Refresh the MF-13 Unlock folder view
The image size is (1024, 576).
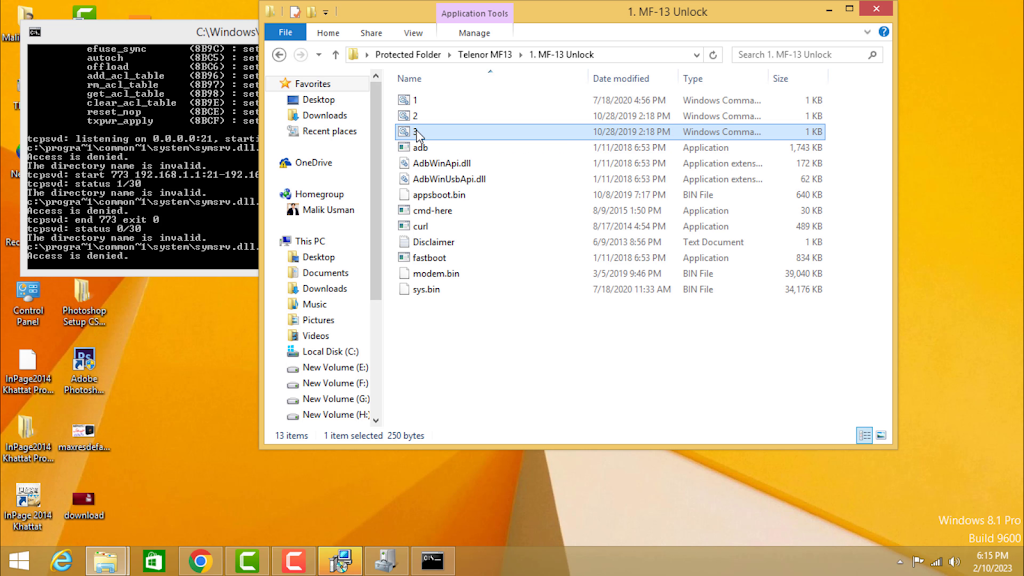(x=713, y=55)
